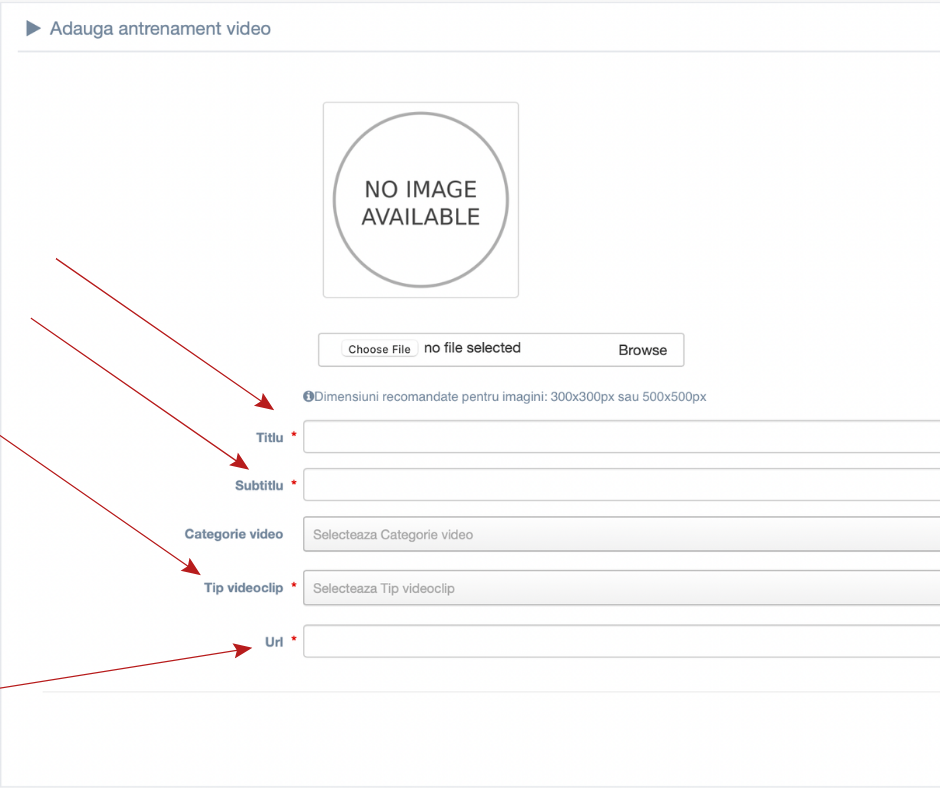Click the Subtitlu field label
Image resolution: width=940 pixels, height=788 pixels.
tap(259, 486)
